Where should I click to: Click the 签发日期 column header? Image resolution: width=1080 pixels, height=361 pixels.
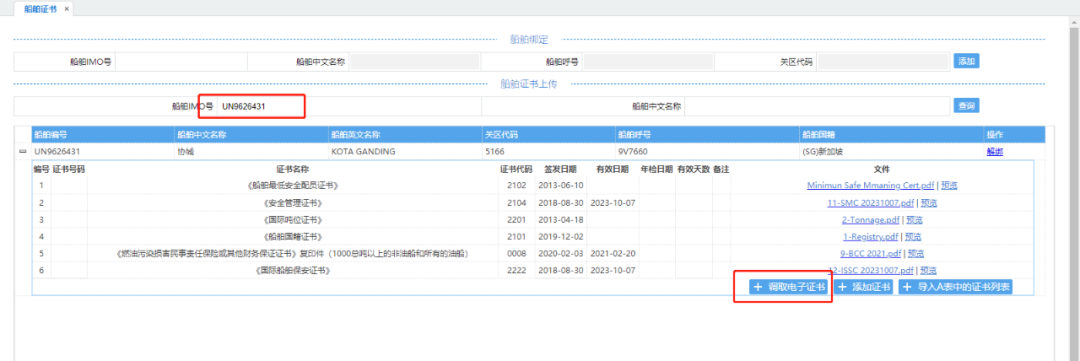[561, 169]
